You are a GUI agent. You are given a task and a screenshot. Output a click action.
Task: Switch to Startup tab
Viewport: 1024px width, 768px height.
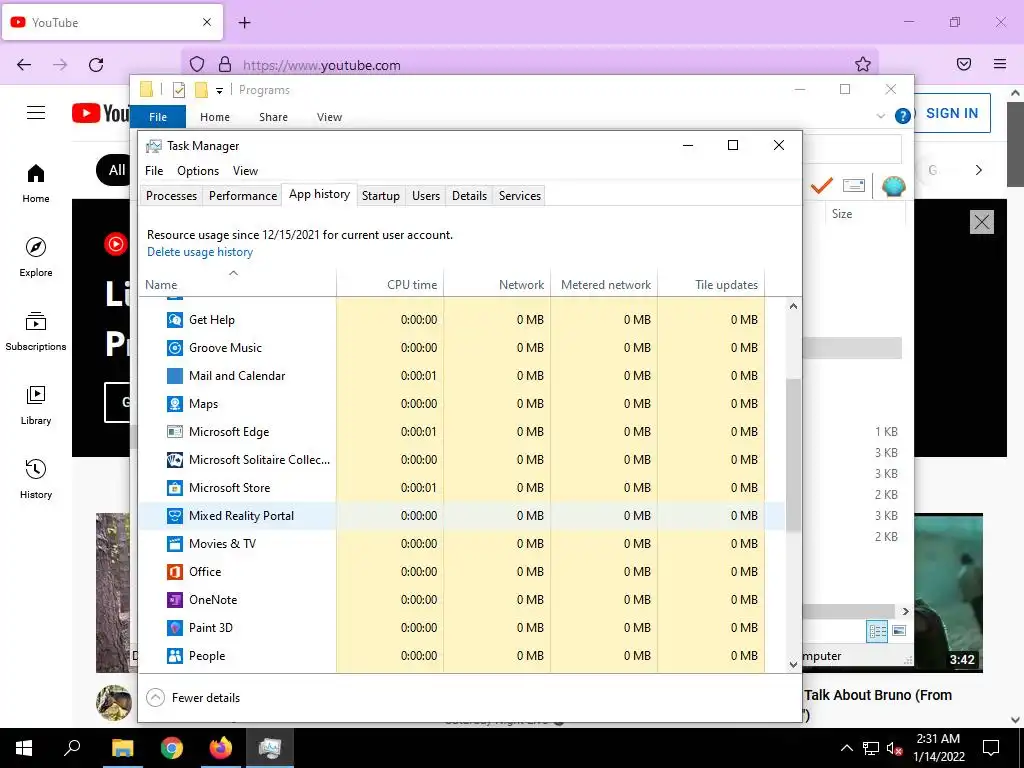(381, 196)
